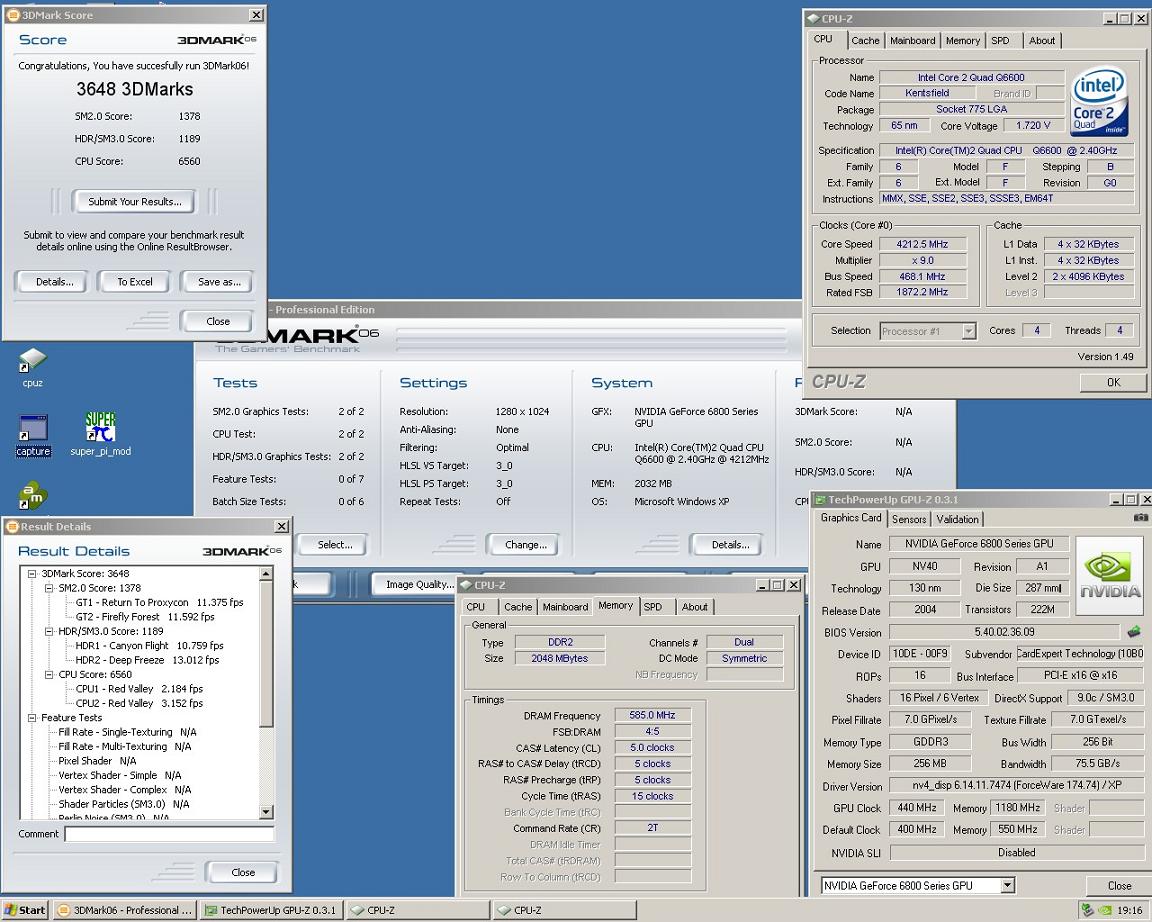Select the CPU tab in the CPU-Z timings window

click(x=476, y=608)
